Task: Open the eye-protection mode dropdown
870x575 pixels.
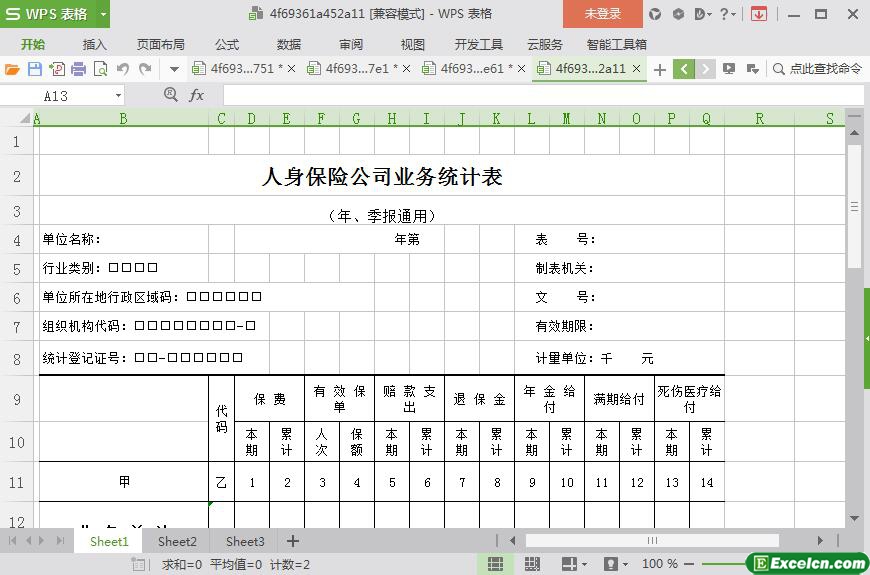Action: click(625, 564)
